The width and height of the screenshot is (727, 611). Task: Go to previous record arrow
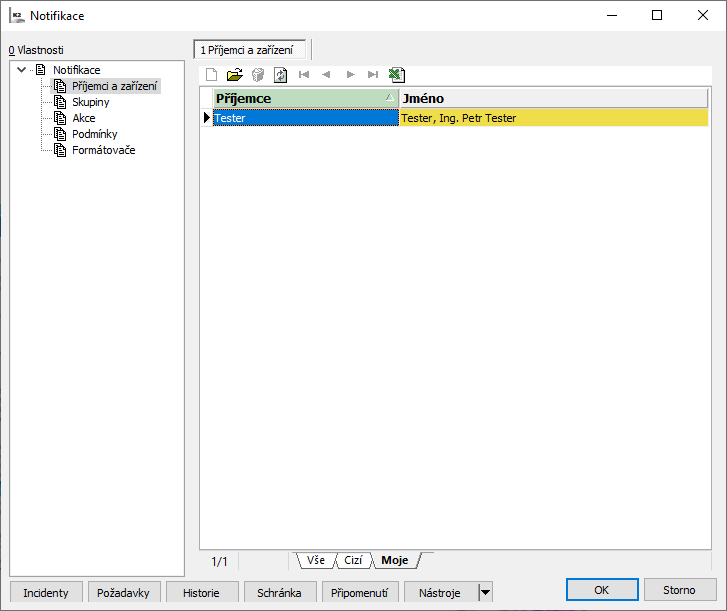point(326,75)
